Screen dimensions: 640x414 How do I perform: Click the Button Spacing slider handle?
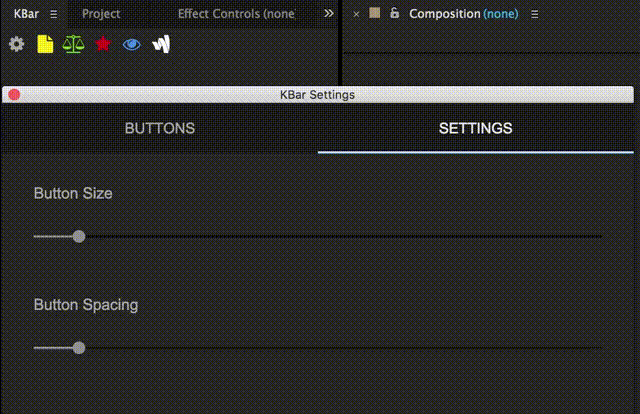coord(79,348)
